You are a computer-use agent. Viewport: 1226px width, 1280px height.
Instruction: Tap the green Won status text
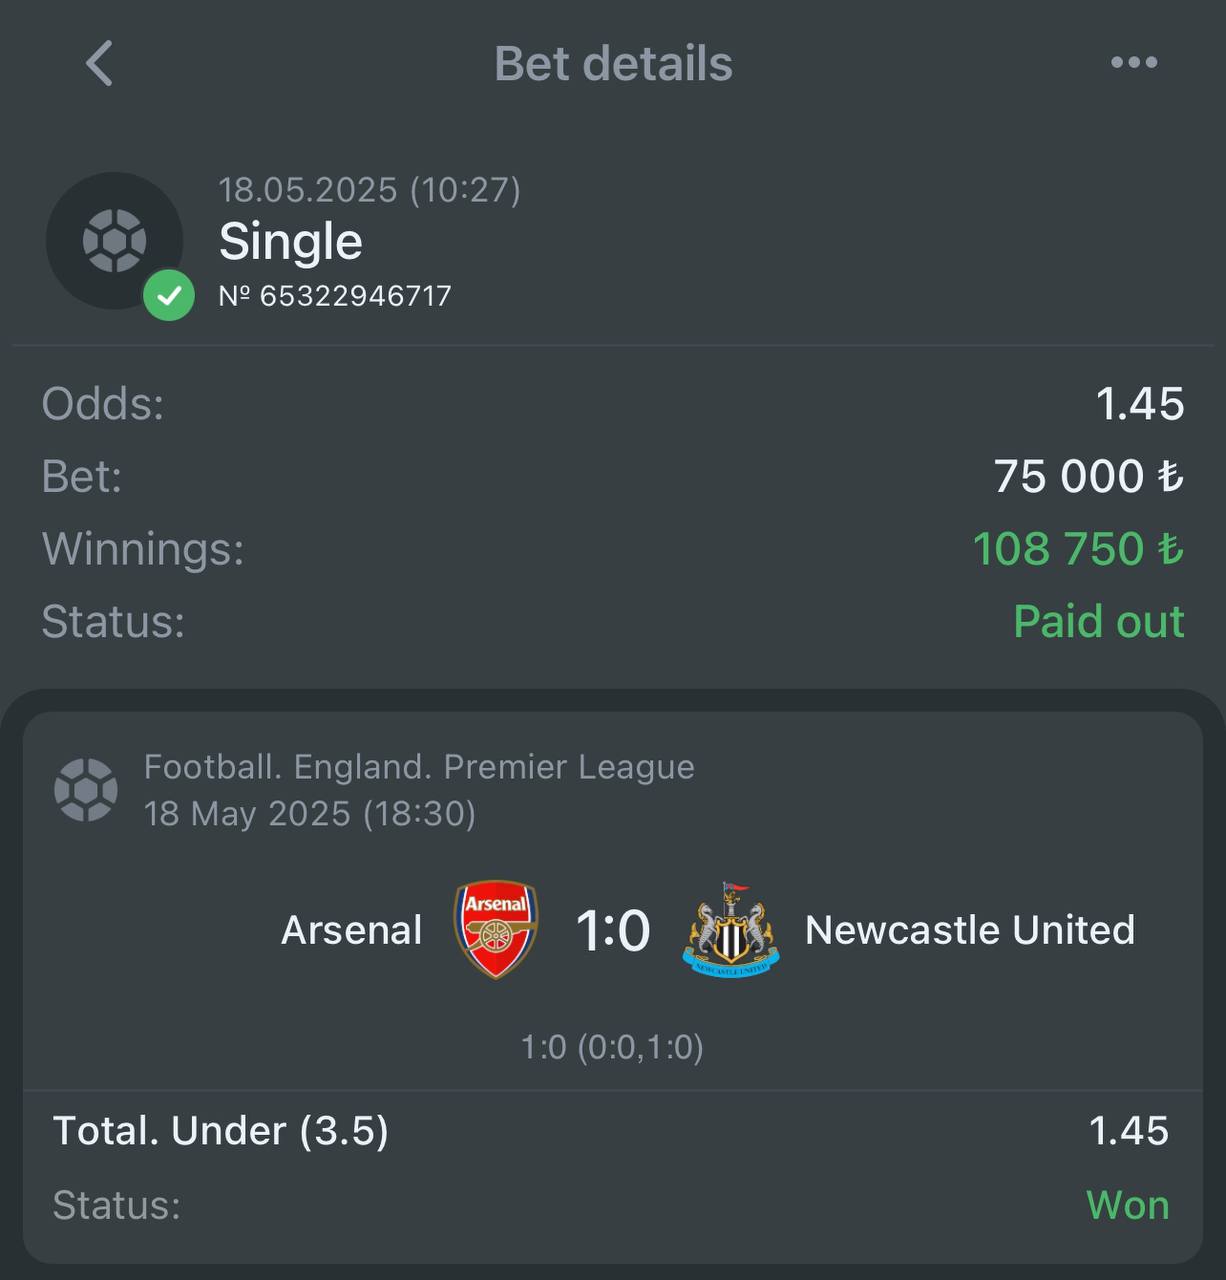[x=1128, y=1205]
